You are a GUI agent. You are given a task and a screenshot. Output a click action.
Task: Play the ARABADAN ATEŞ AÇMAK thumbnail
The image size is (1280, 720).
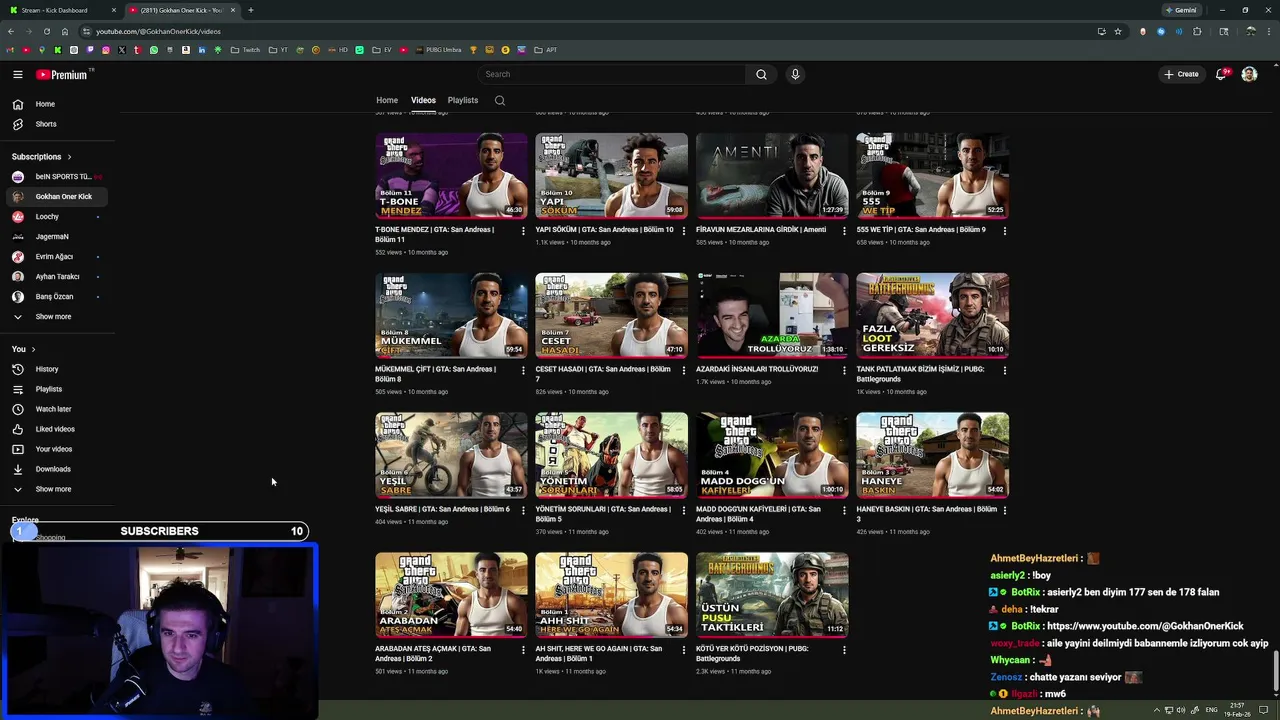click(451, 594)
